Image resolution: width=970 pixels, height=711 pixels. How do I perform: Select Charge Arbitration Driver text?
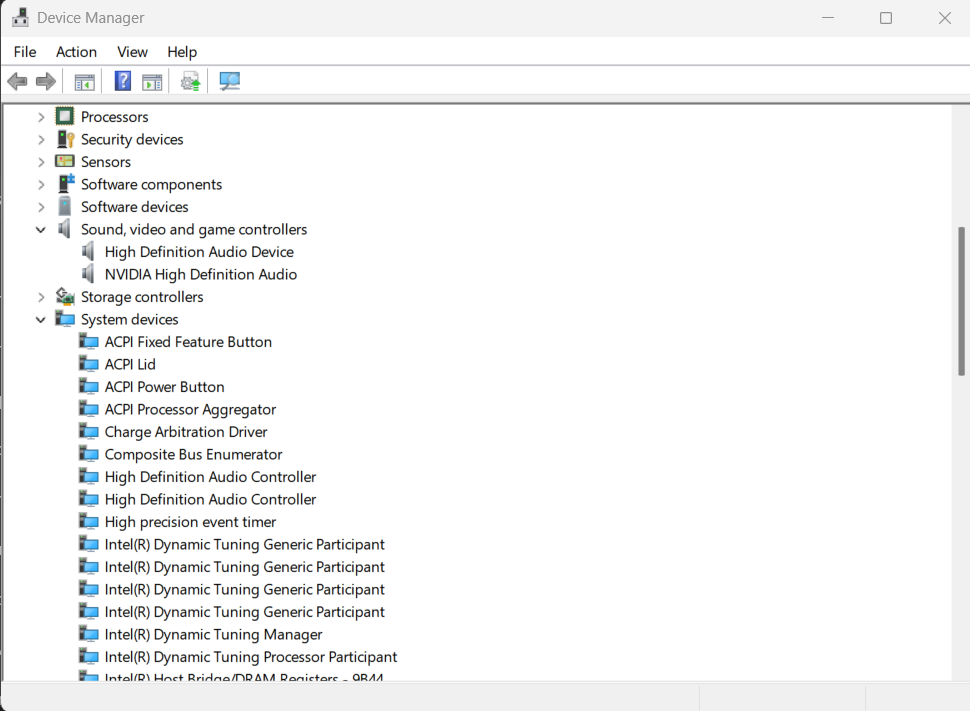click(186, 432)
